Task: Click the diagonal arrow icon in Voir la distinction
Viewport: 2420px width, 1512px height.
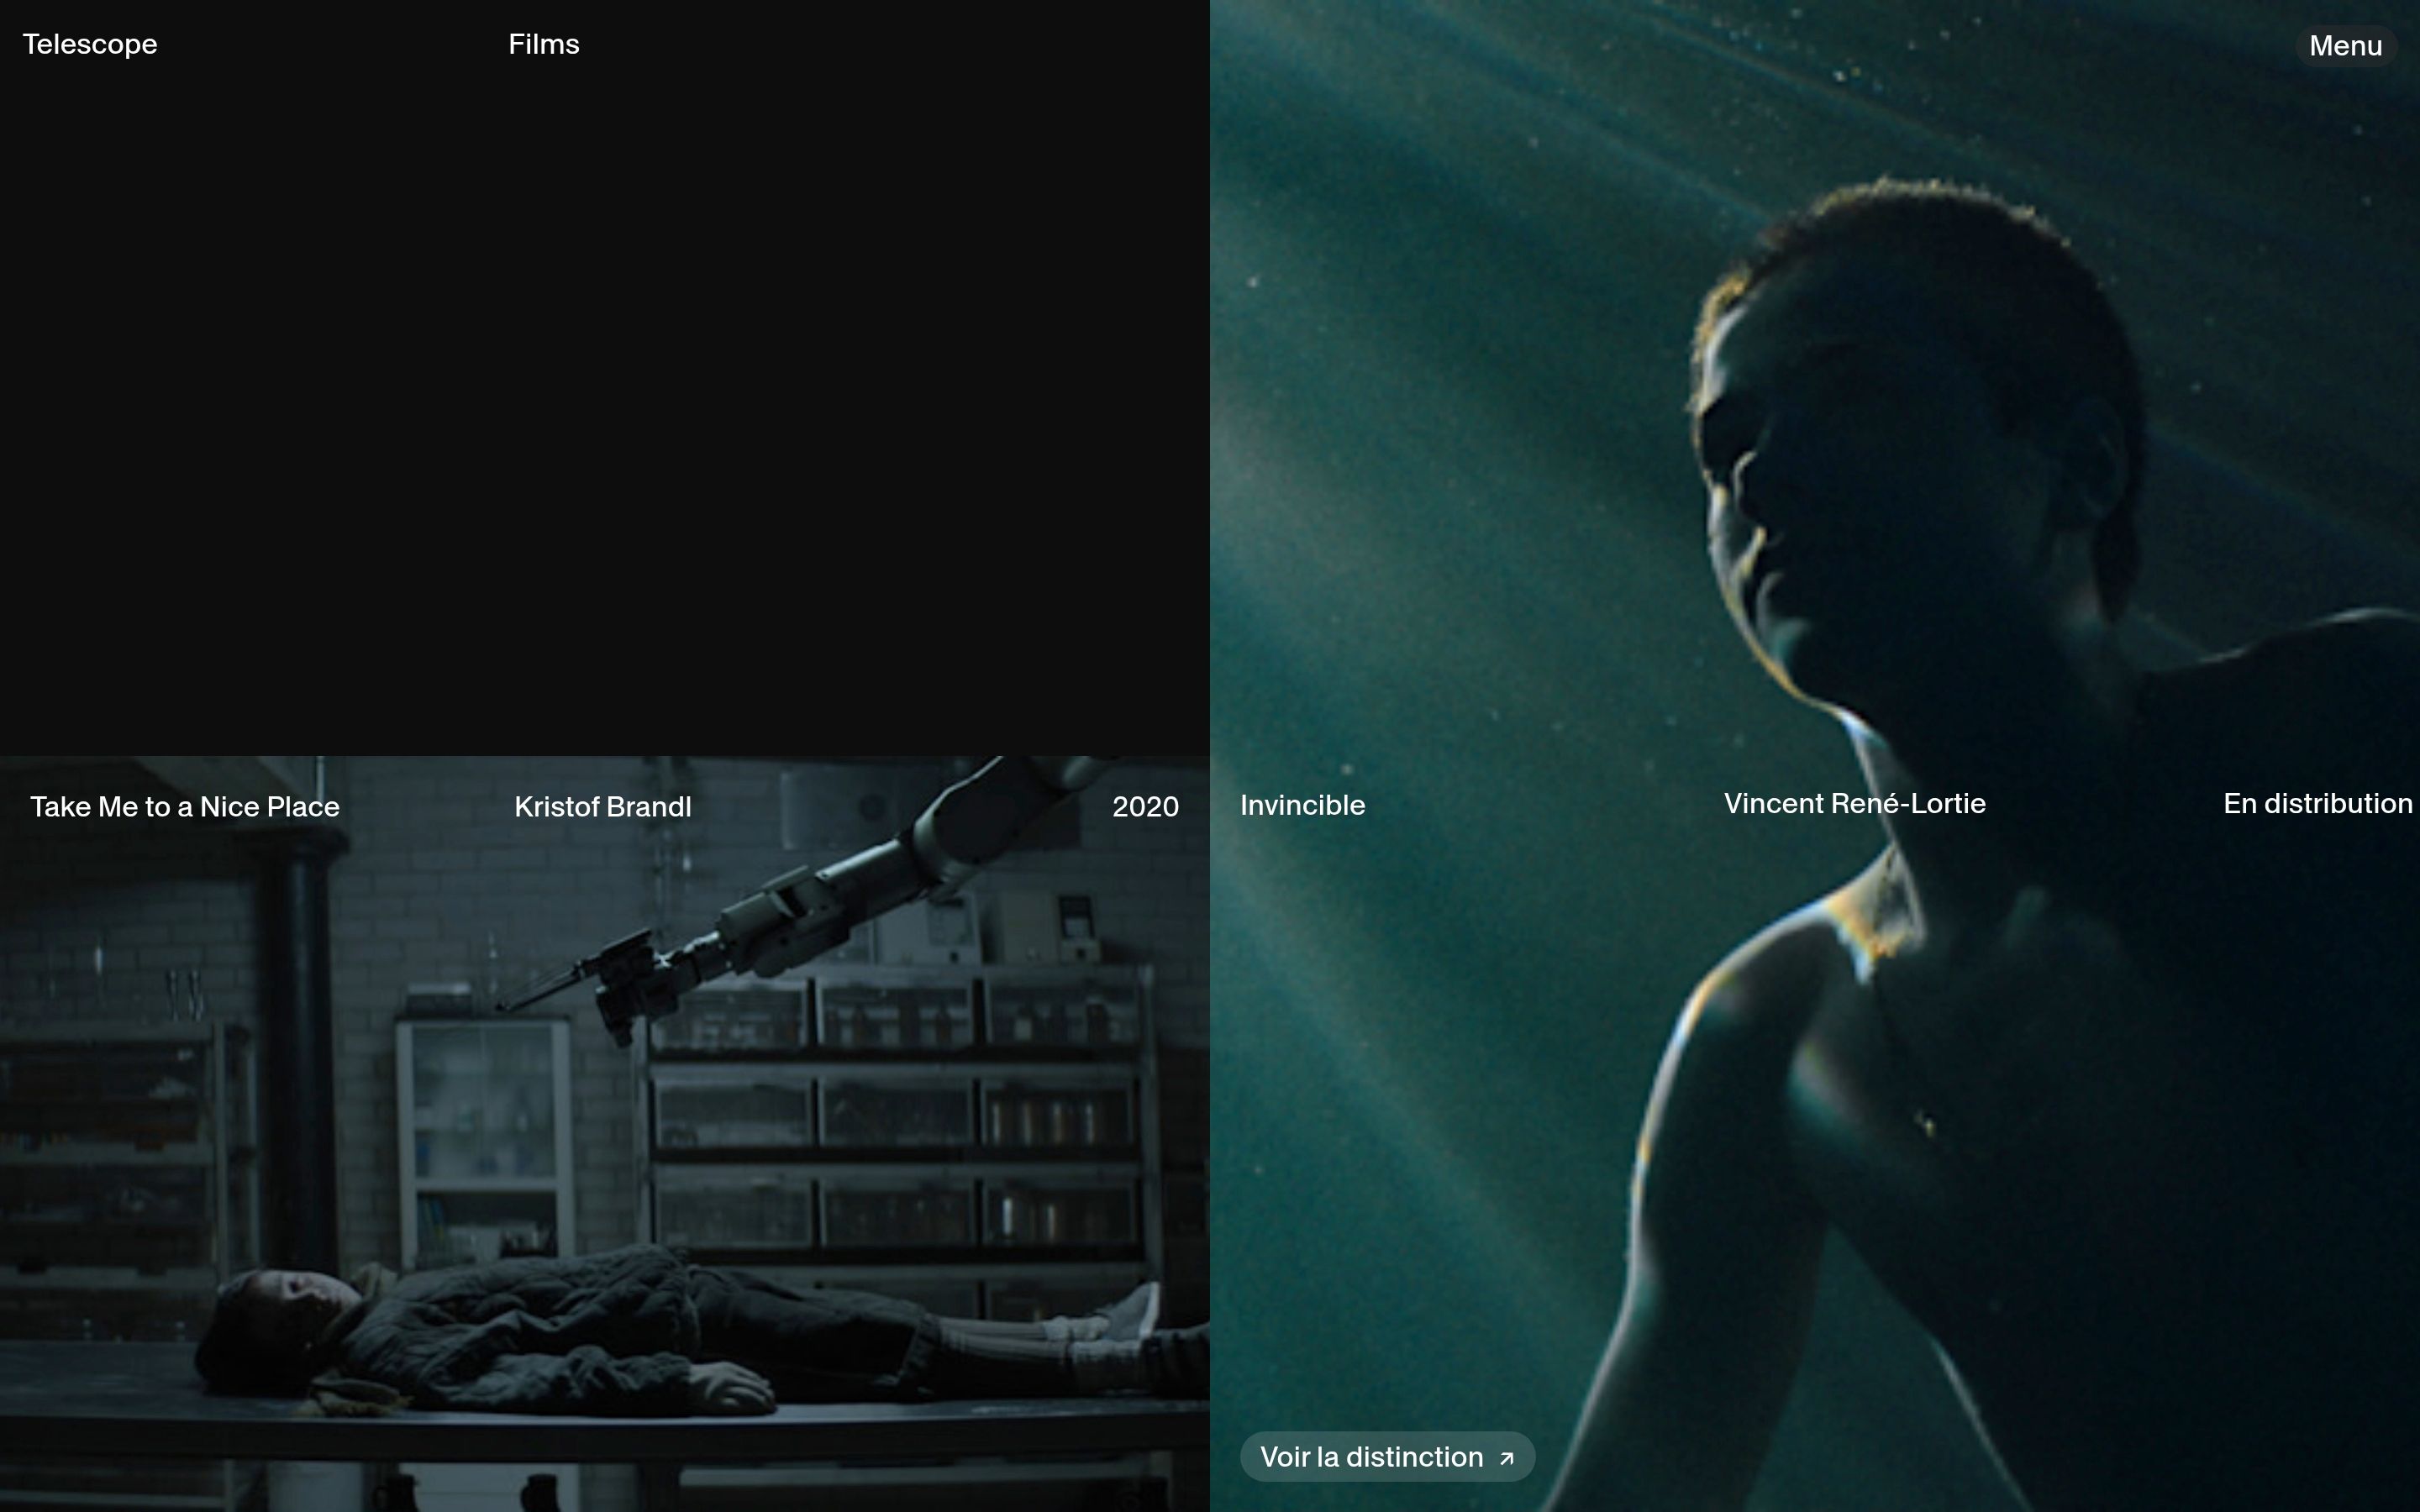Action: click(1506, 1459)
